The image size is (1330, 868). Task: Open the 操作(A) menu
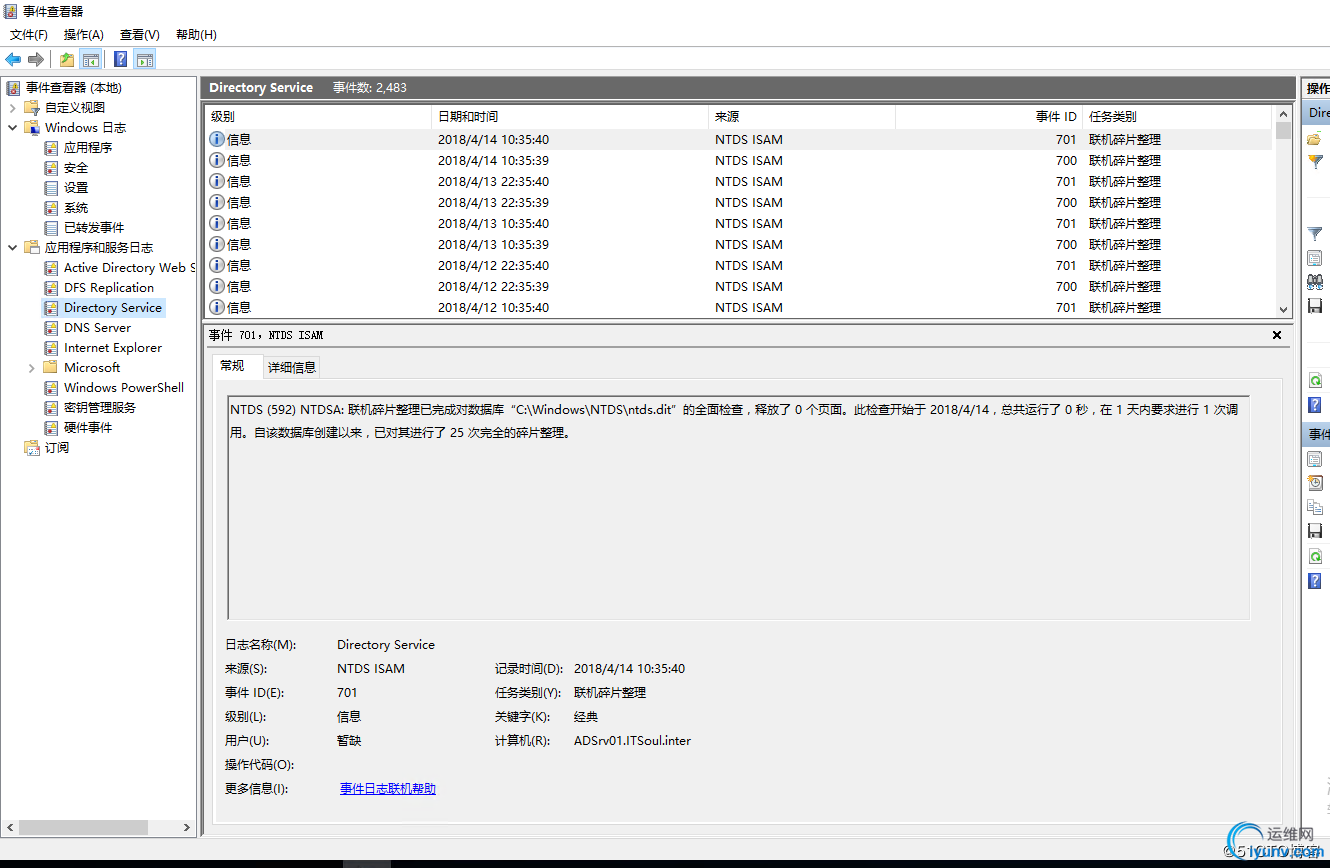tap(84, 35)
